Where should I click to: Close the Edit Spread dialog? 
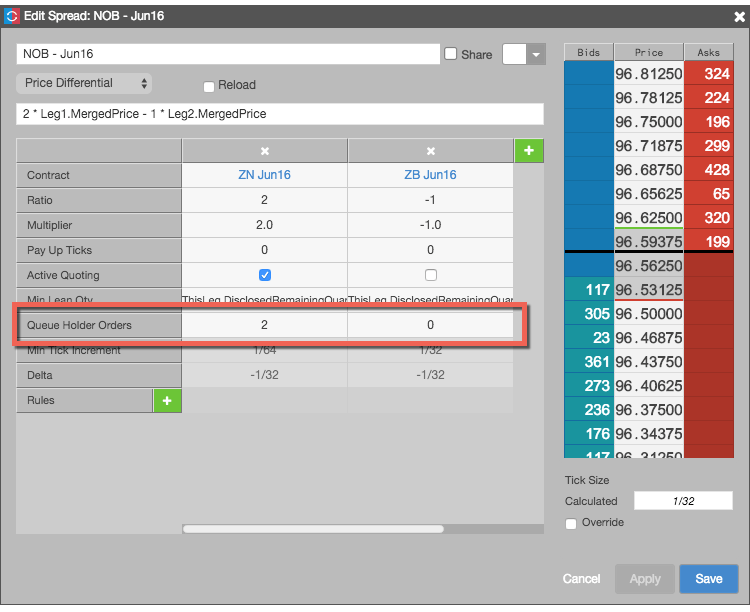[x=739, y=17]
